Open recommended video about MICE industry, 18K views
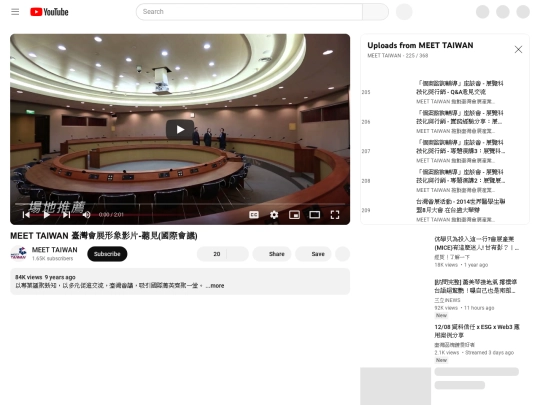The image size is (540, 405). 477,243
